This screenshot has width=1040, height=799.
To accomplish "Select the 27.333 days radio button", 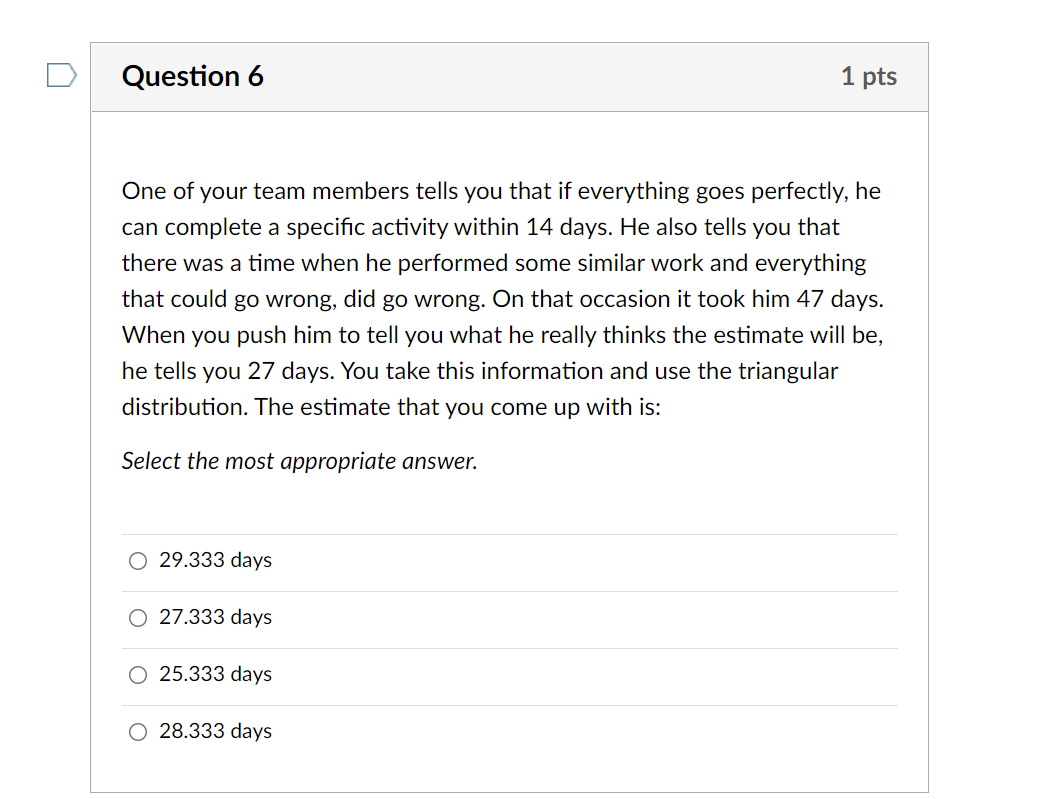I will (x=138, y=618).
